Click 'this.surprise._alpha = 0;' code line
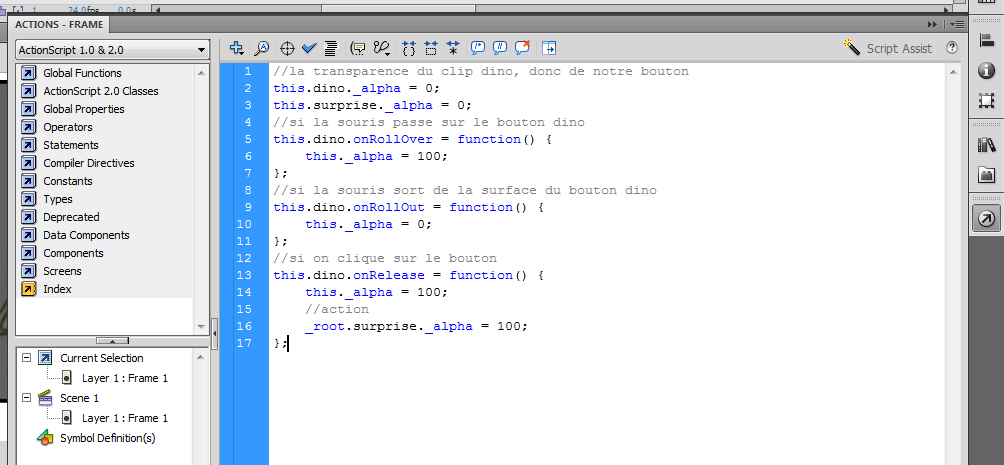The width and height of the screenshot is (1004, 465). click(372, 105)
